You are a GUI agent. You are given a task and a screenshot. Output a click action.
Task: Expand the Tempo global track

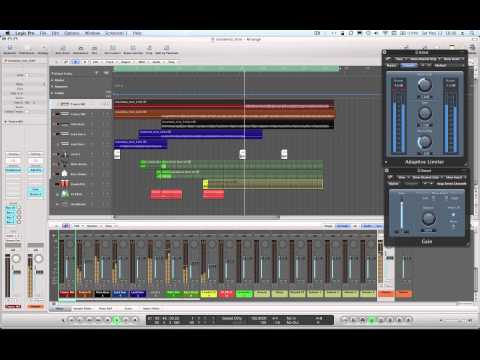pyautogui.click(x=52, y=93)
